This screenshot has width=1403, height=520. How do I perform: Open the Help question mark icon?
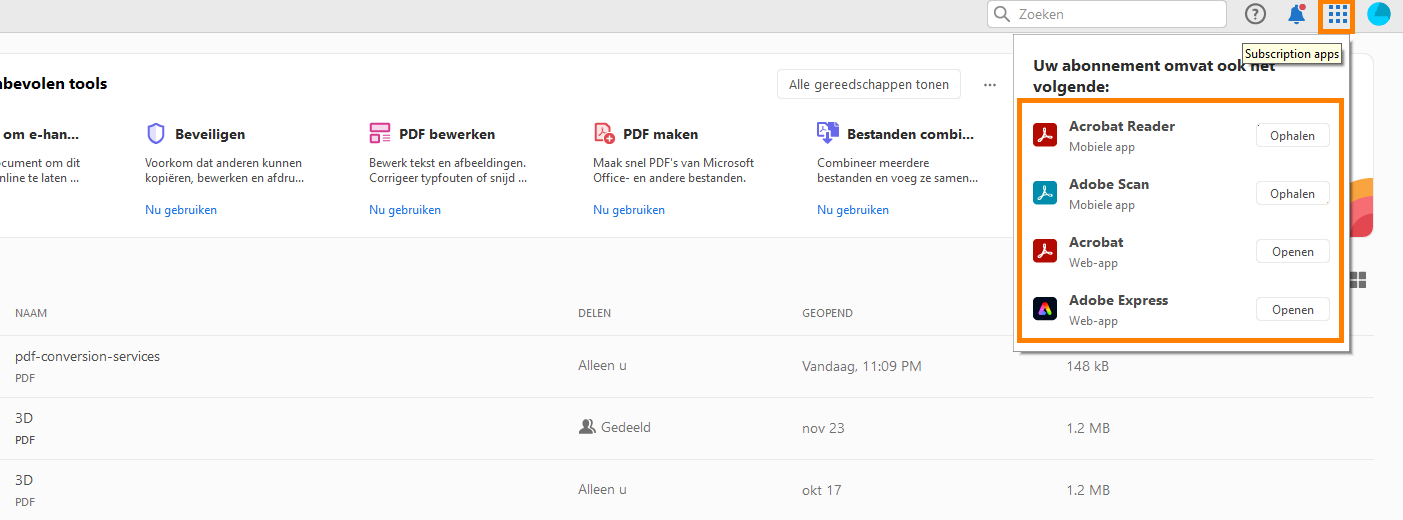[1255, 14]
